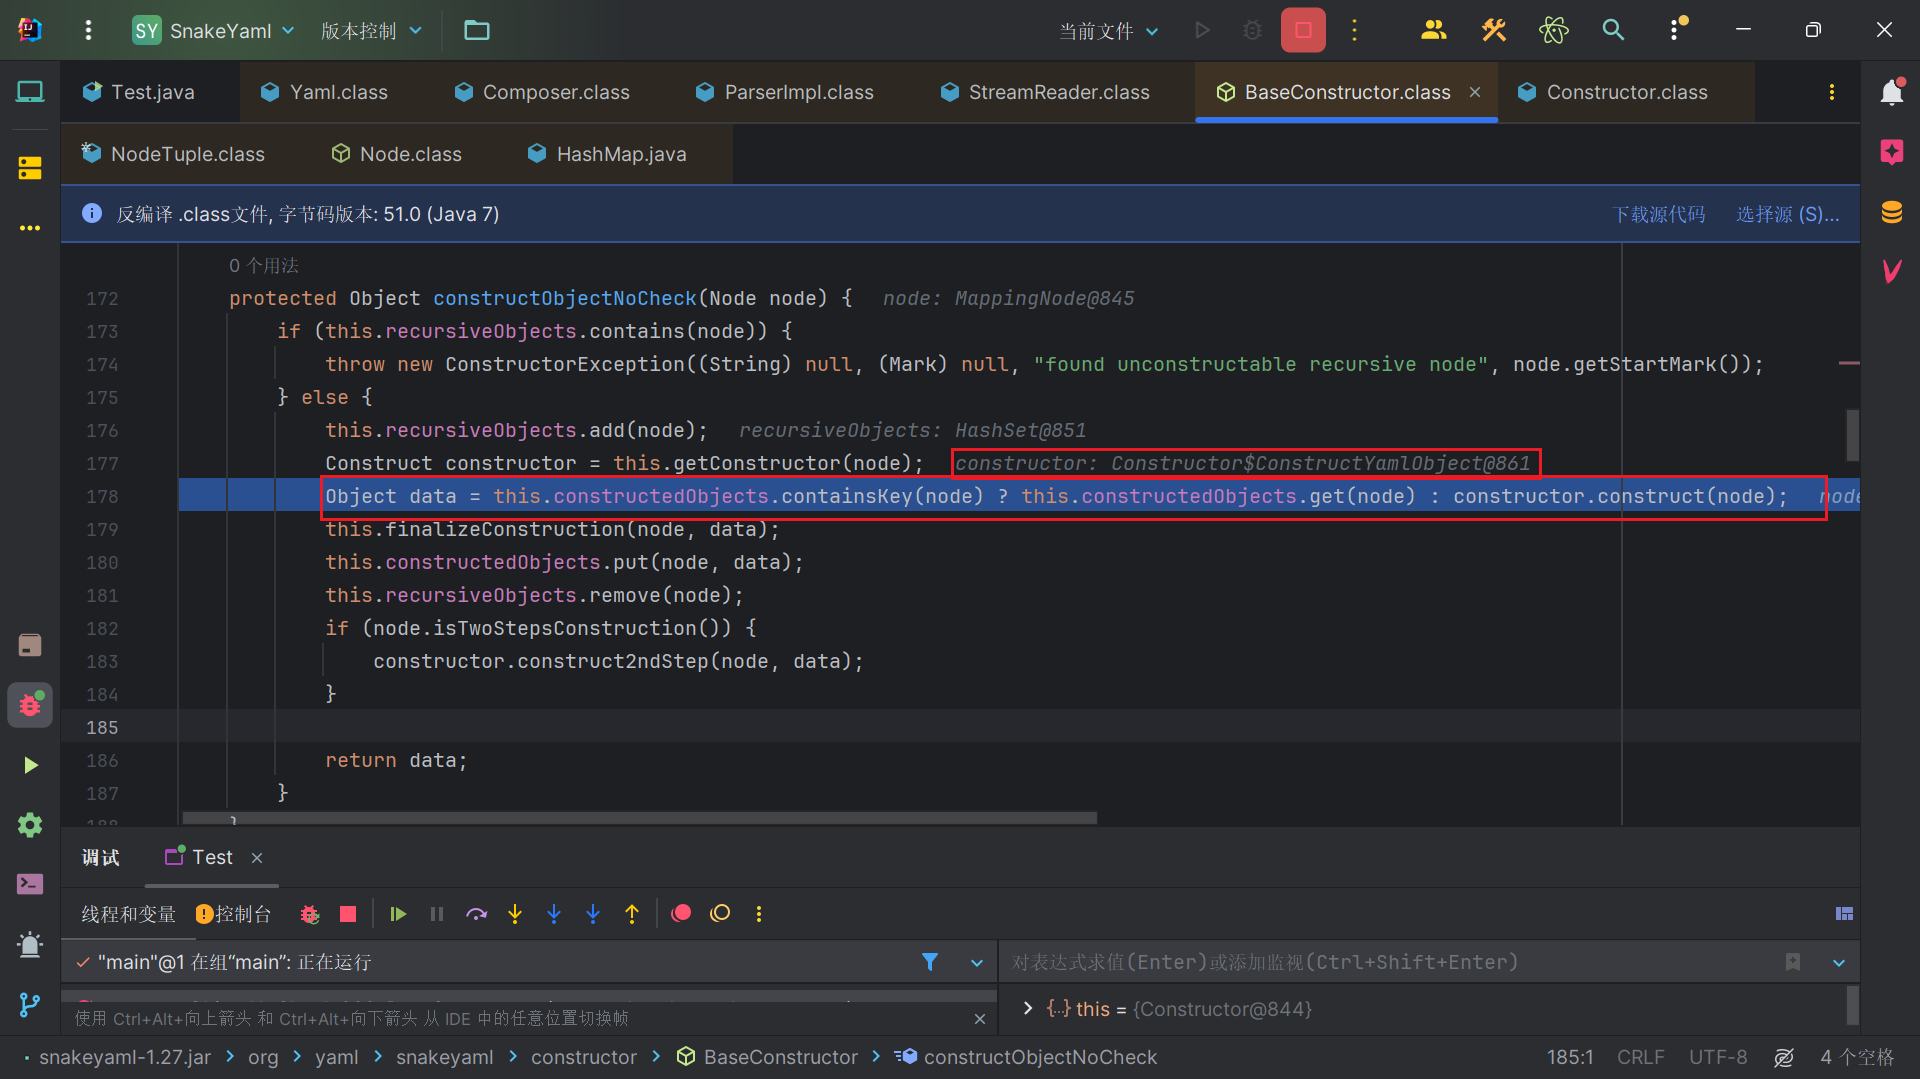Screen dimensions: 1920x1079
Task: Click constructObjectNoCheck in breadcrumb
Action: coord(1026,1057)
